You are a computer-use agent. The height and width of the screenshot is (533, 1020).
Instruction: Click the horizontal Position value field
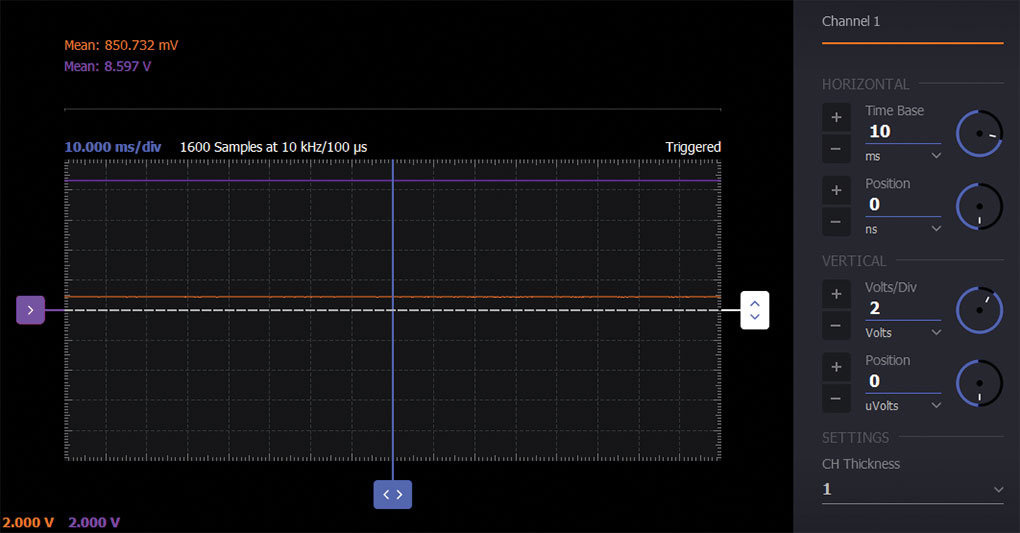[x=903, y=204]
